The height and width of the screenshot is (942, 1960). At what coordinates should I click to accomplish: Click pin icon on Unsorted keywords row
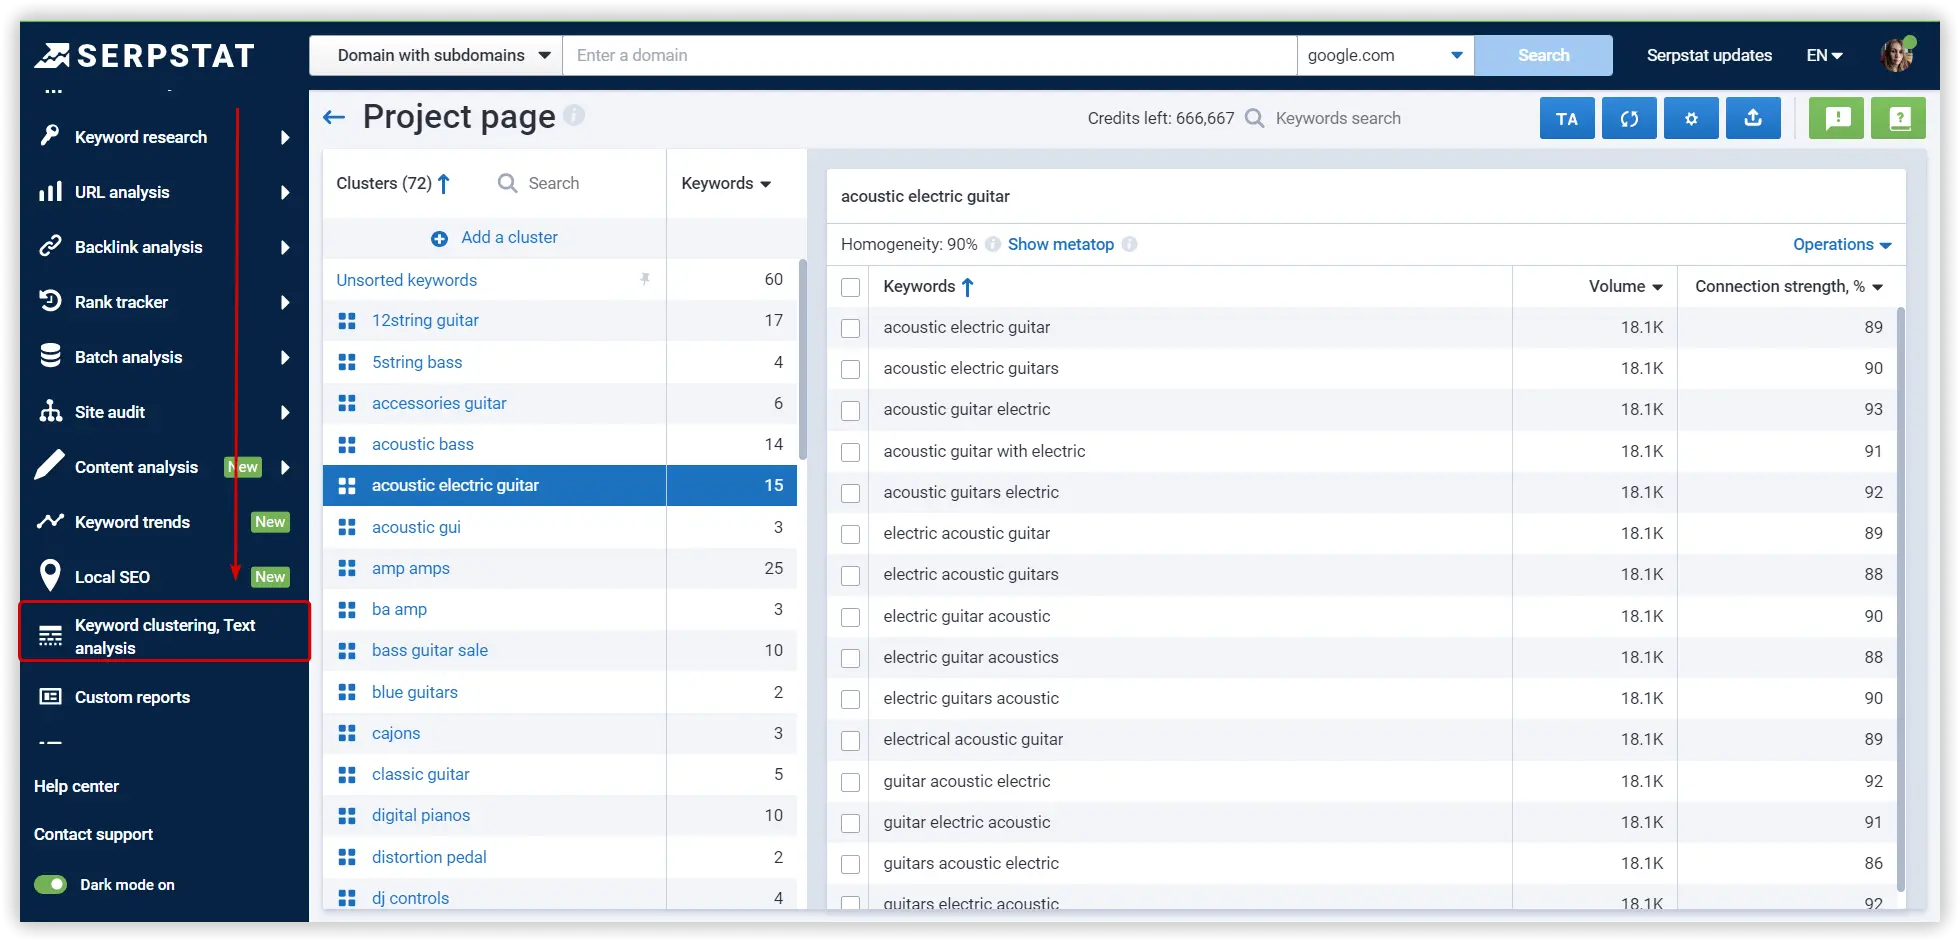pos(645,280)
